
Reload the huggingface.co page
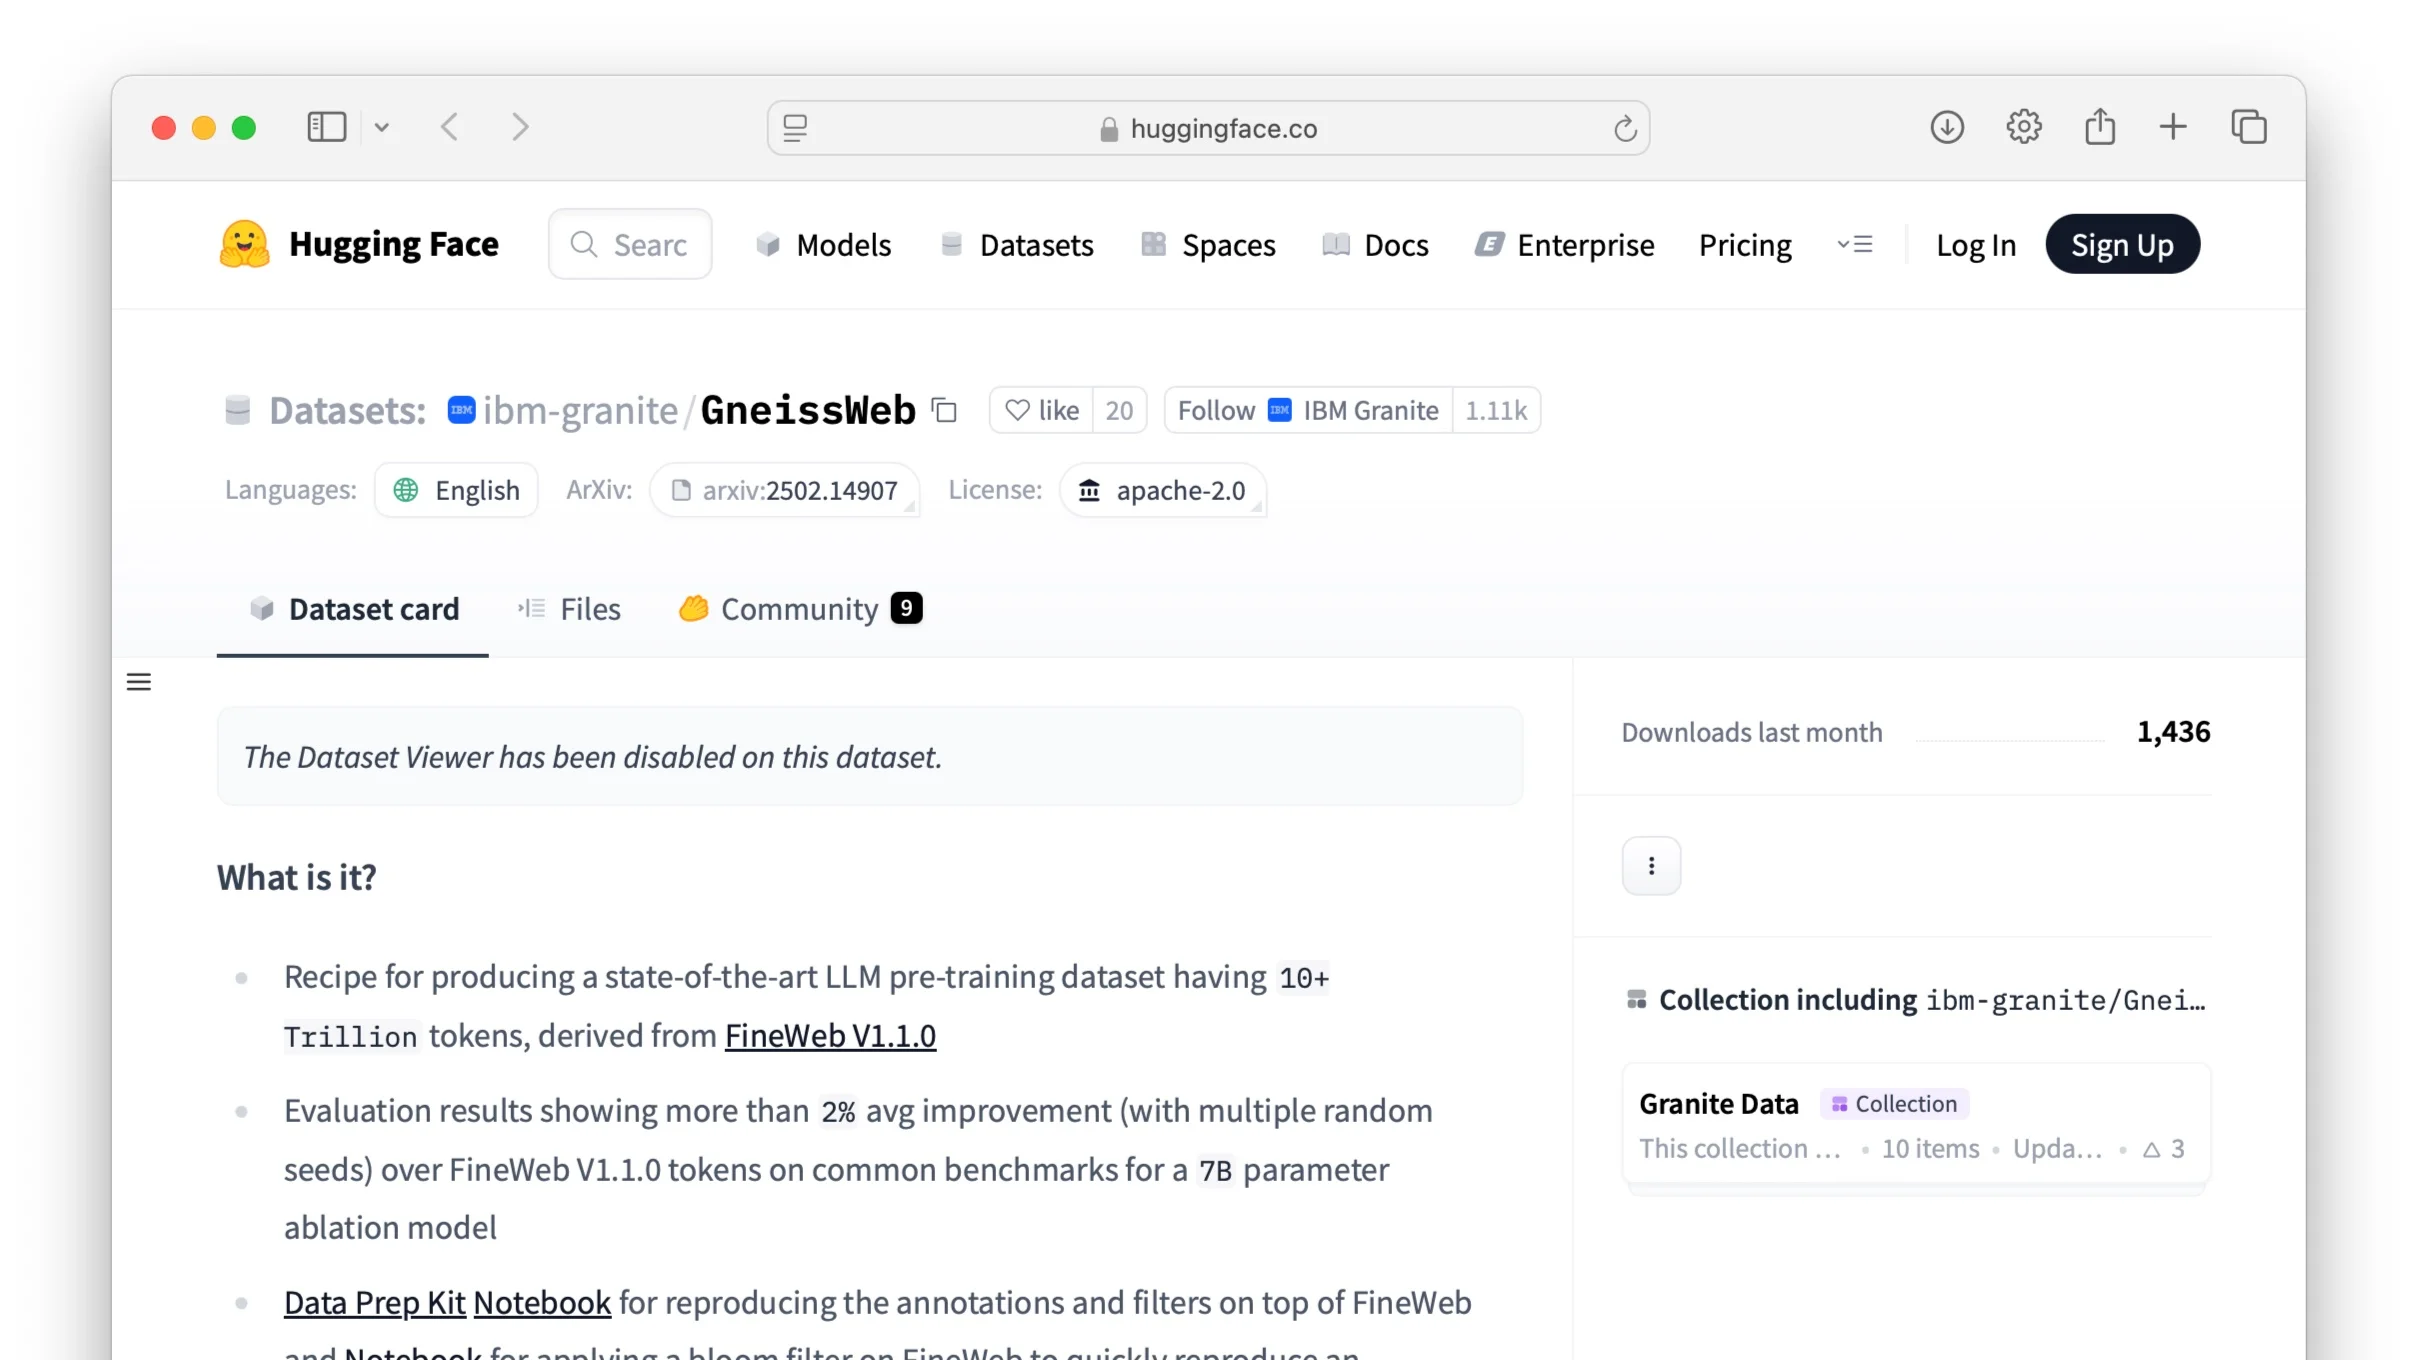(x=1625, y=128)
